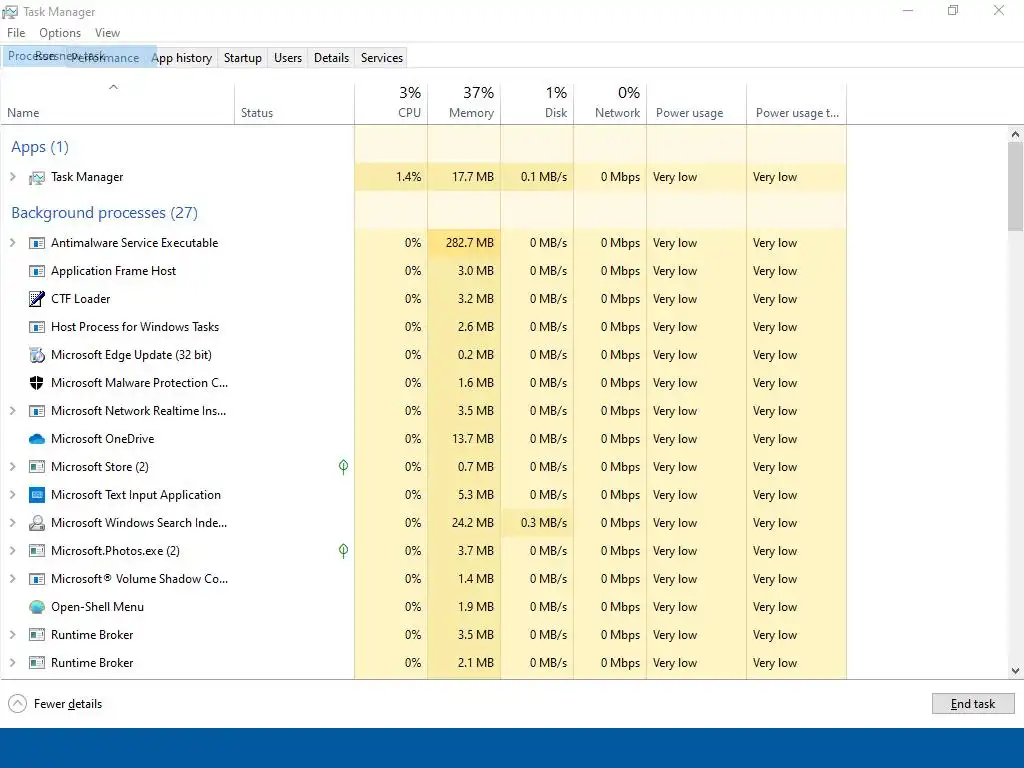
Task: Click Microsoft Volume Shadow Copy icon
Action: coord(37,579)
